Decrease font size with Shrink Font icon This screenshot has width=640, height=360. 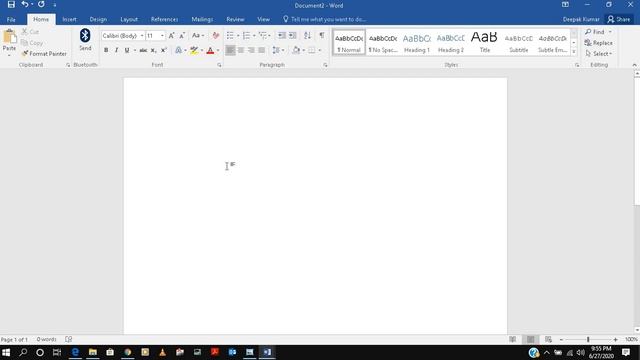[182, 36]
